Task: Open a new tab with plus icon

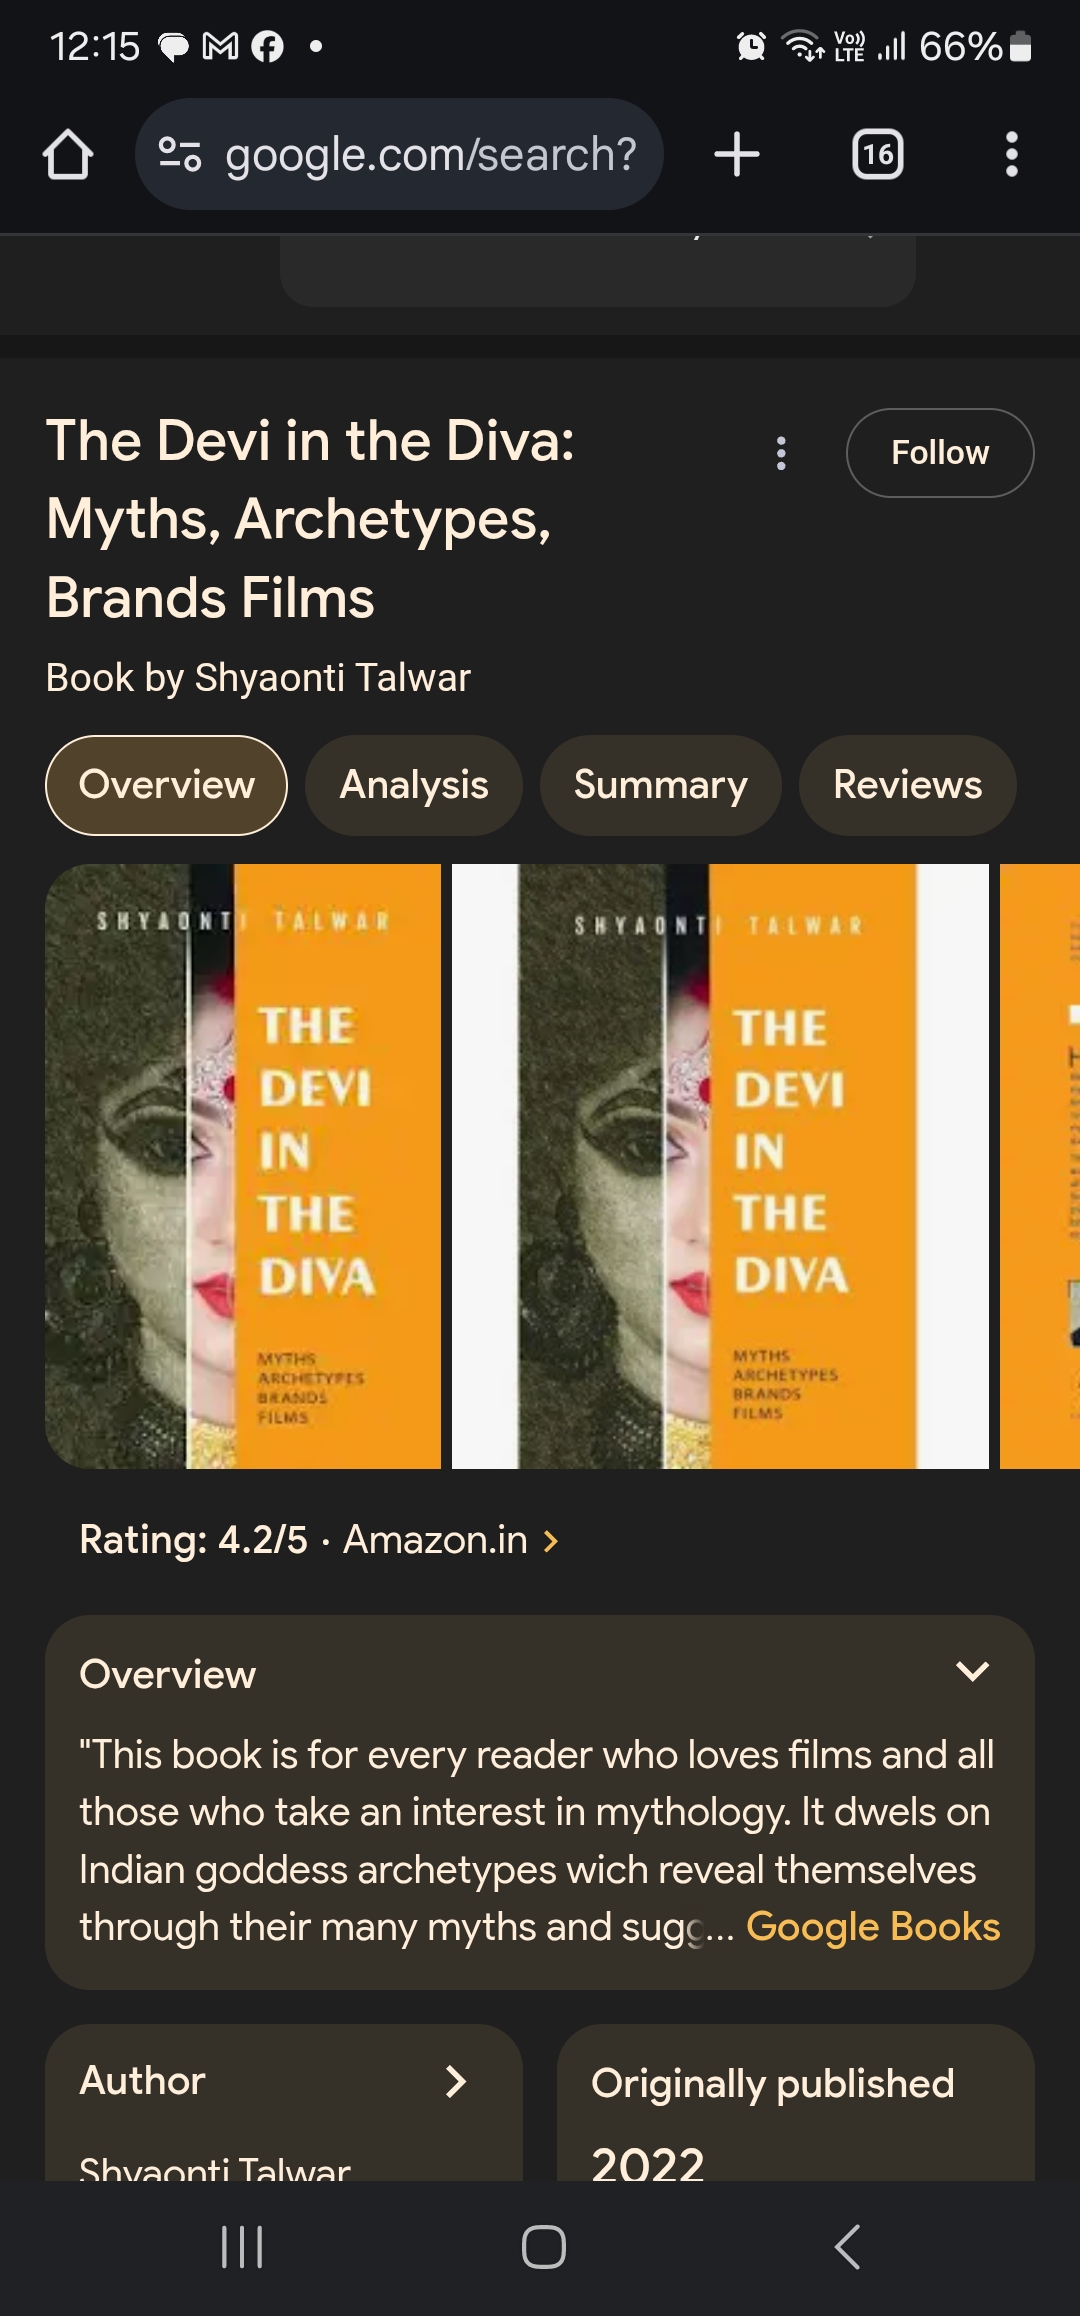Action: 737,154
